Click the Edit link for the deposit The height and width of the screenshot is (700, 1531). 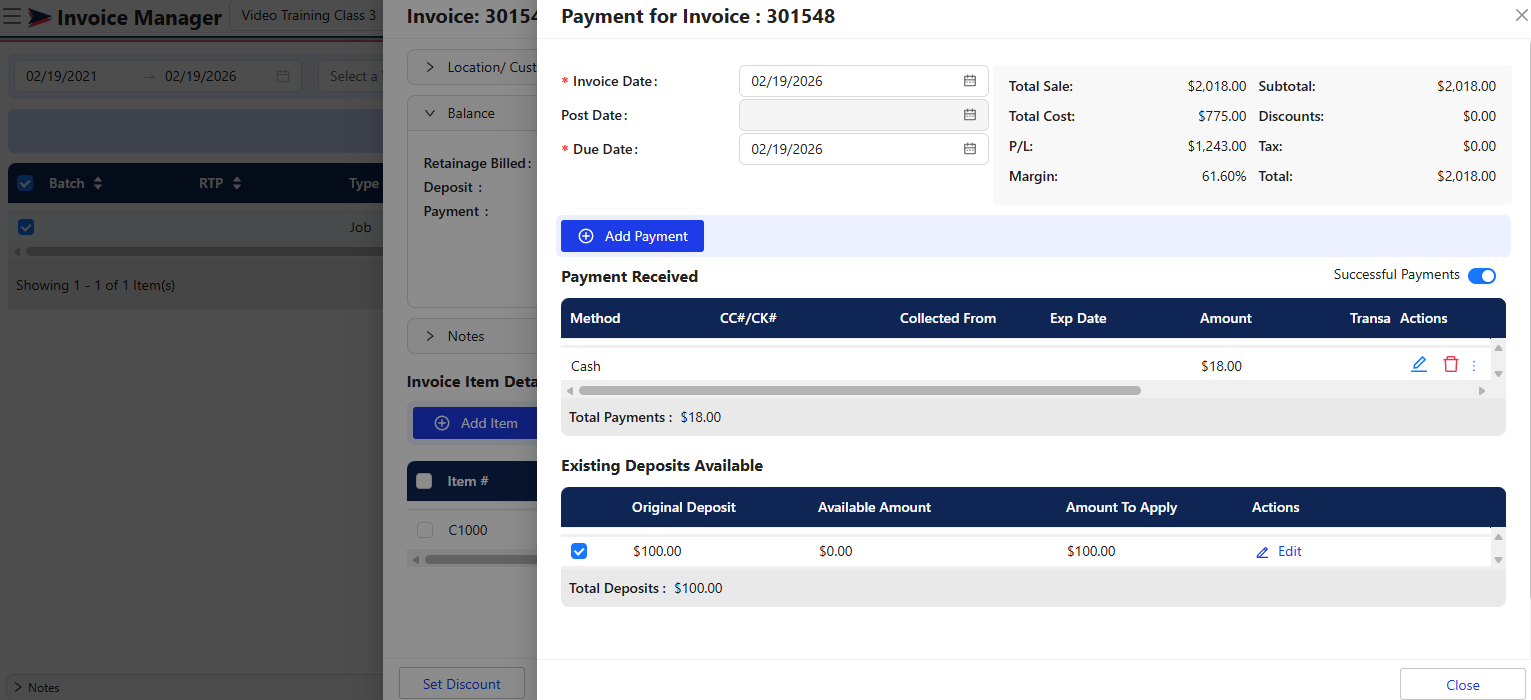click(1279, 551)
